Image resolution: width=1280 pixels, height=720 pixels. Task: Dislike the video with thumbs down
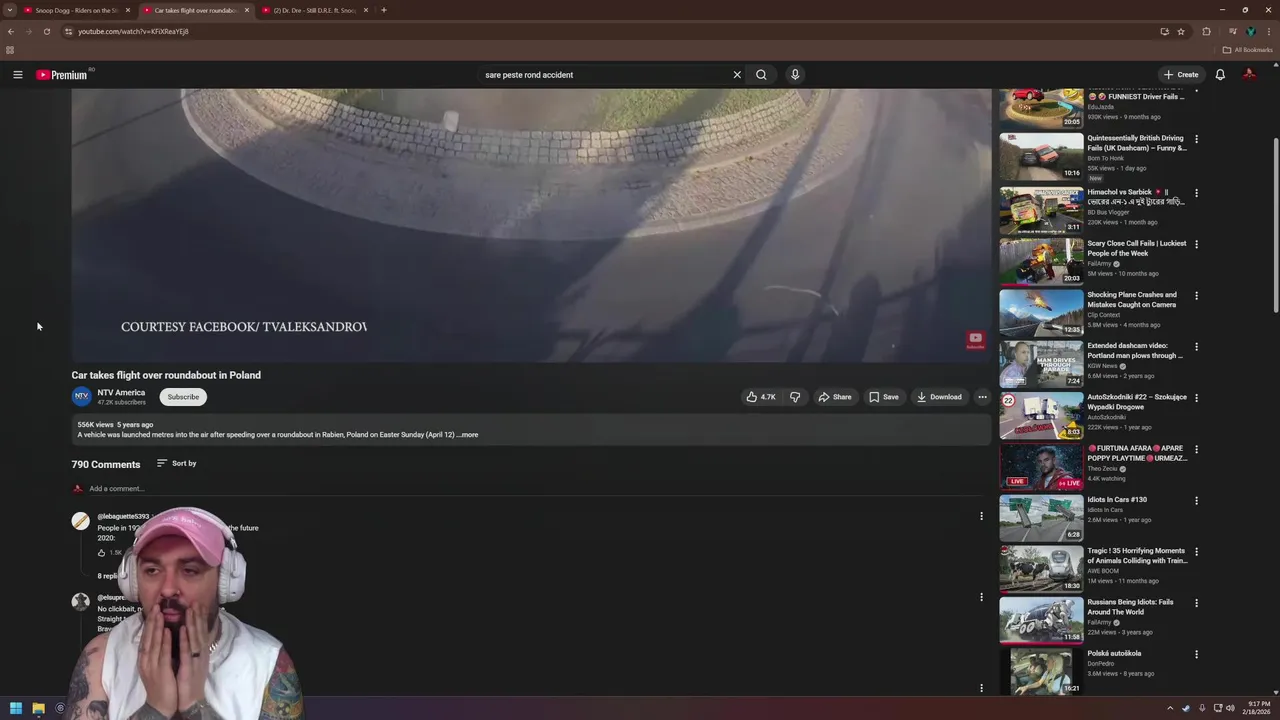coord(795,397)
